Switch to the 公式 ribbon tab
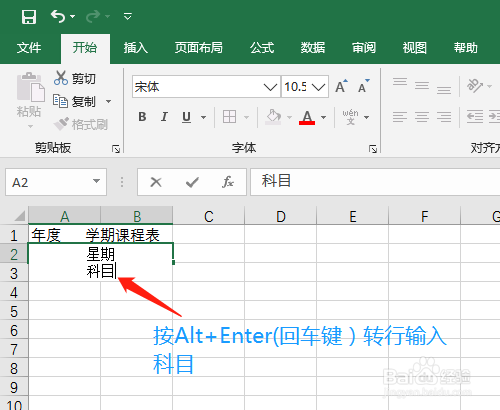The image size is (500, 410). click(x=262, y=48)
